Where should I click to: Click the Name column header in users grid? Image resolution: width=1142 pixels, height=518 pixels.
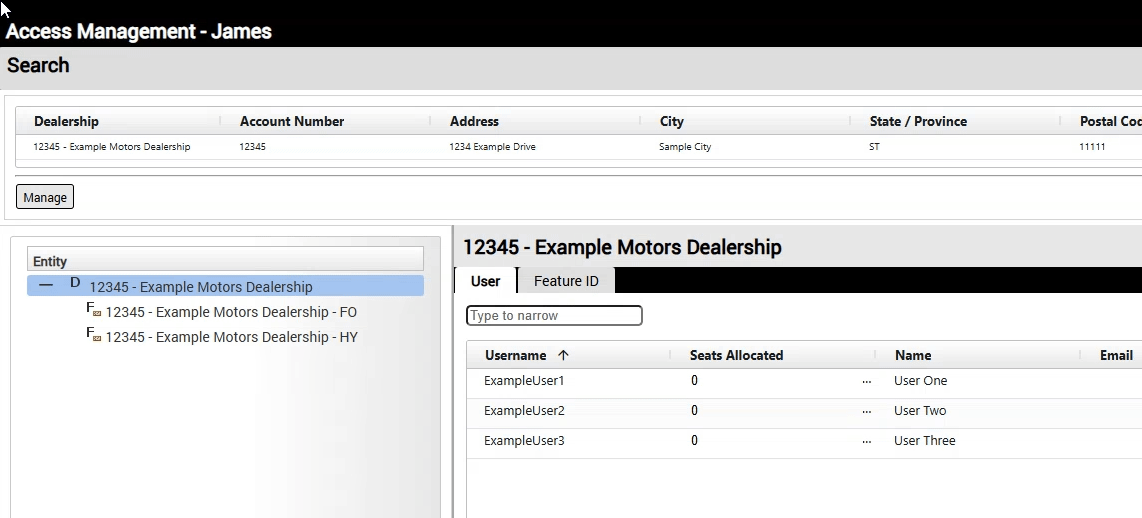tap(912, 355)
